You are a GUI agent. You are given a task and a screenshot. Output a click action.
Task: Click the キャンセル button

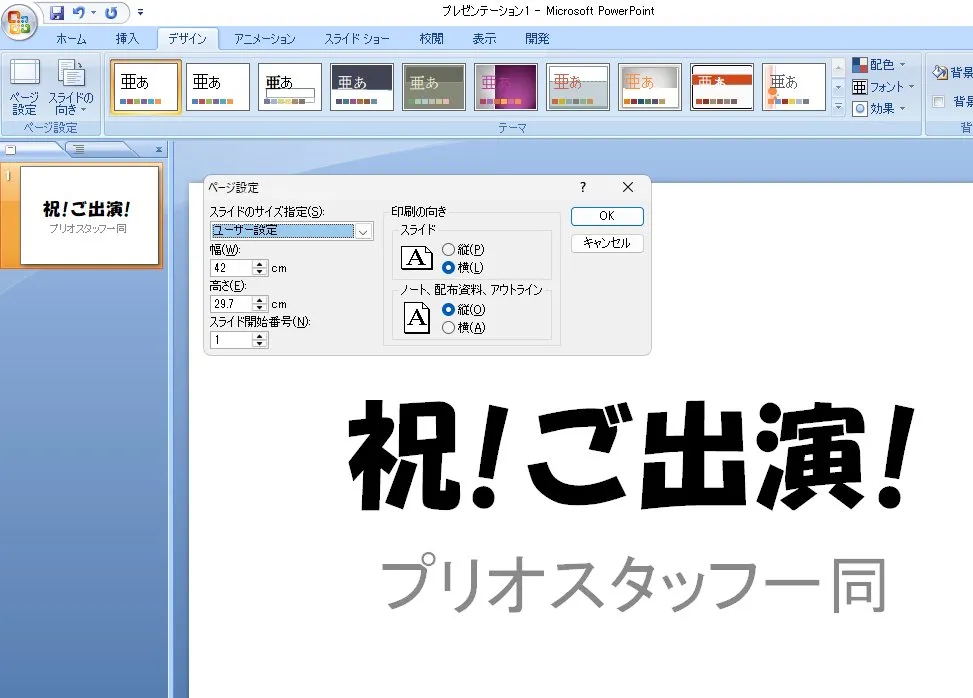607,243
